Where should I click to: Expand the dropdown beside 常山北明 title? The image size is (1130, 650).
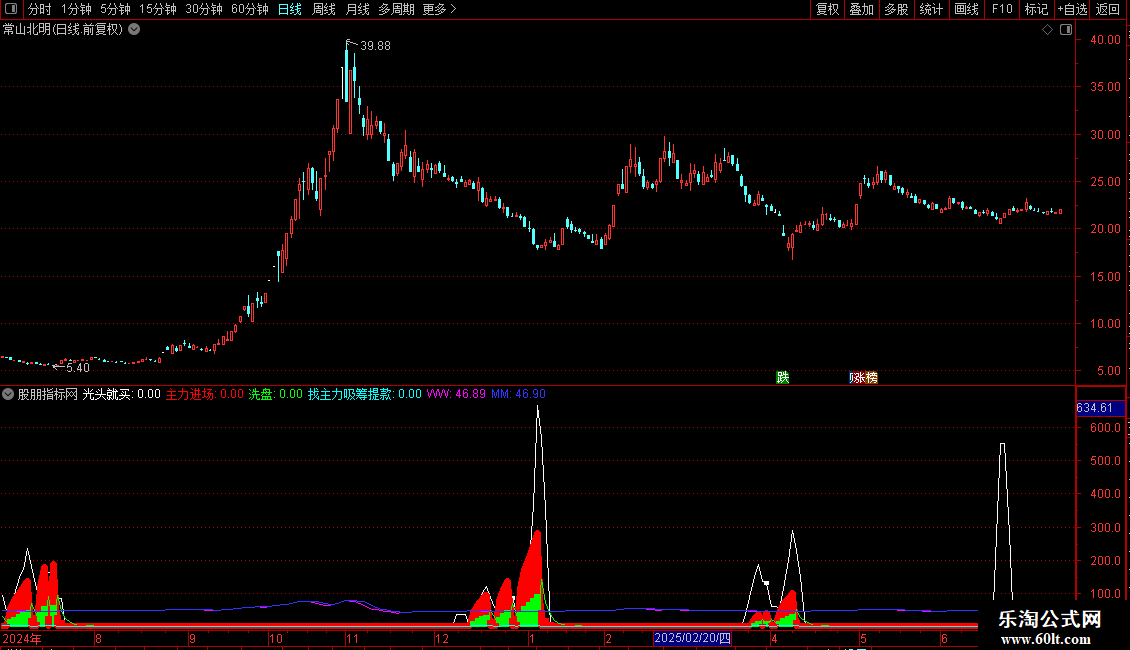(134, 30)
